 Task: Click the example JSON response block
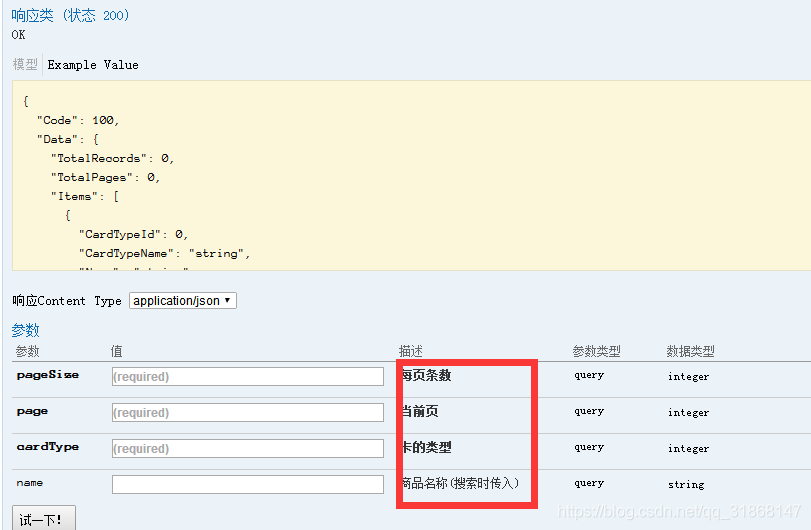click(x=411, y=175)
